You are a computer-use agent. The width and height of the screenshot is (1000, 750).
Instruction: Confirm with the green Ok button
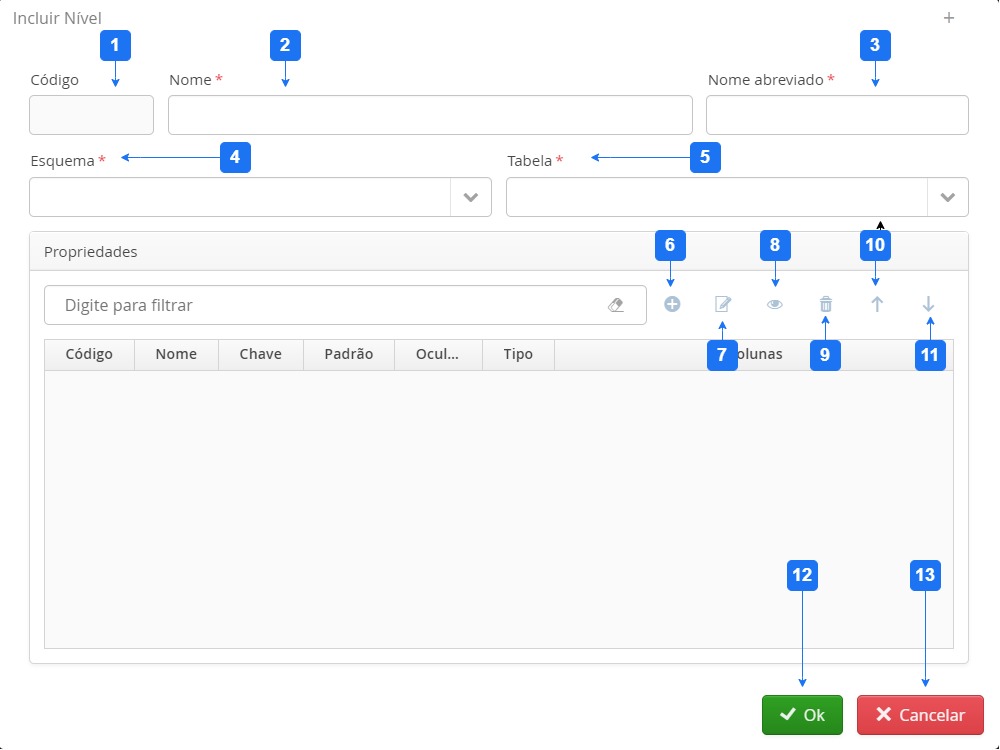802,715
